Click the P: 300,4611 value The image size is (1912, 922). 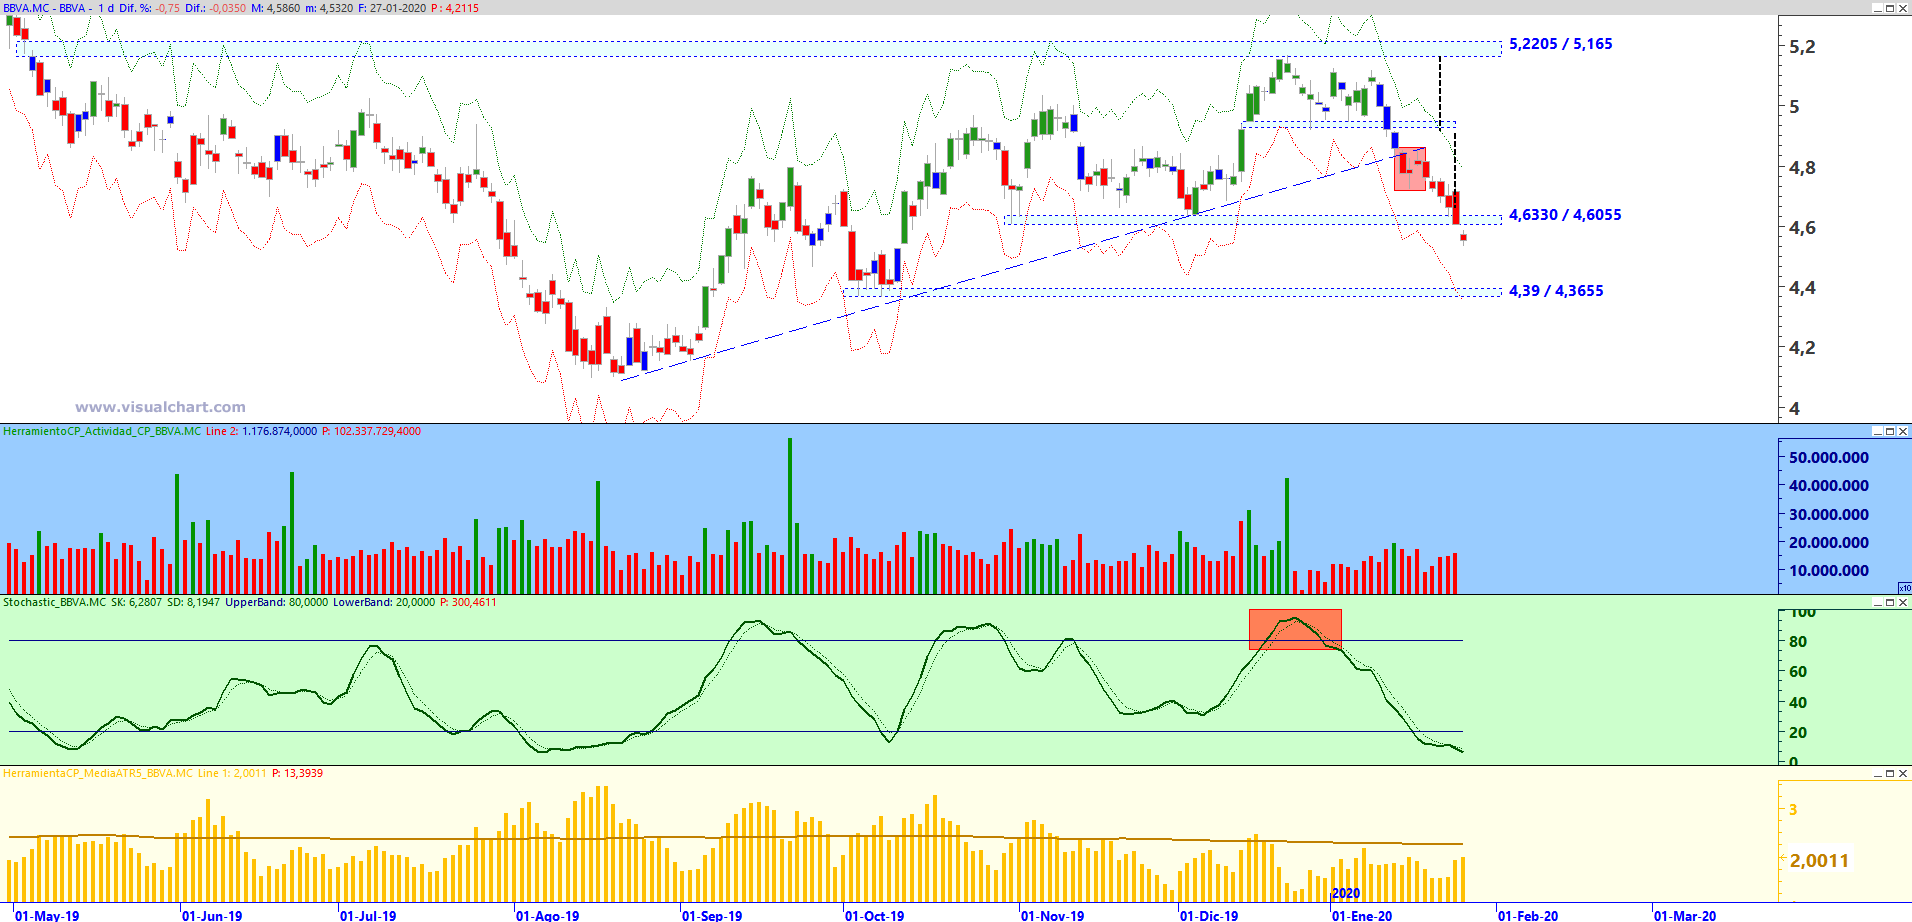[x=468, y=603]
